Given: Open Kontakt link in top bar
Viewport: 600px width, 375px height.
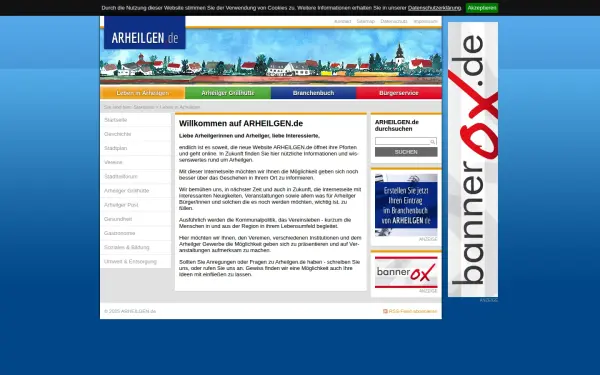Looking at the screenshot, I should point(342,21).
